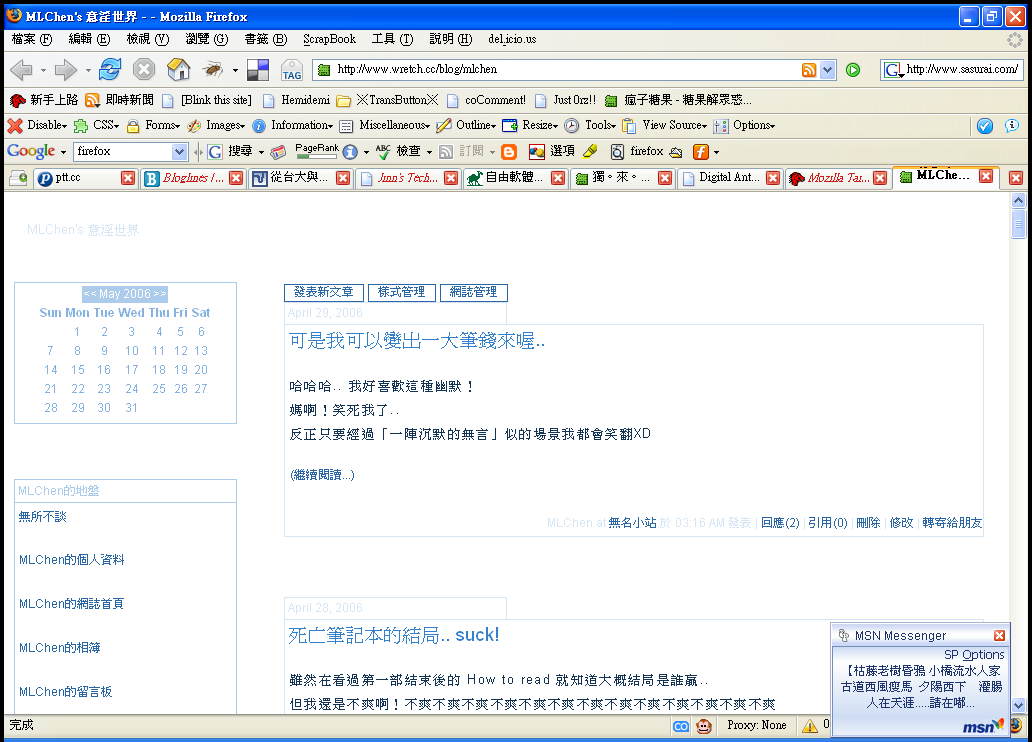Expand the Google search box dropdown arrow
Viewport: 1032px width, 742px height.
179,152
